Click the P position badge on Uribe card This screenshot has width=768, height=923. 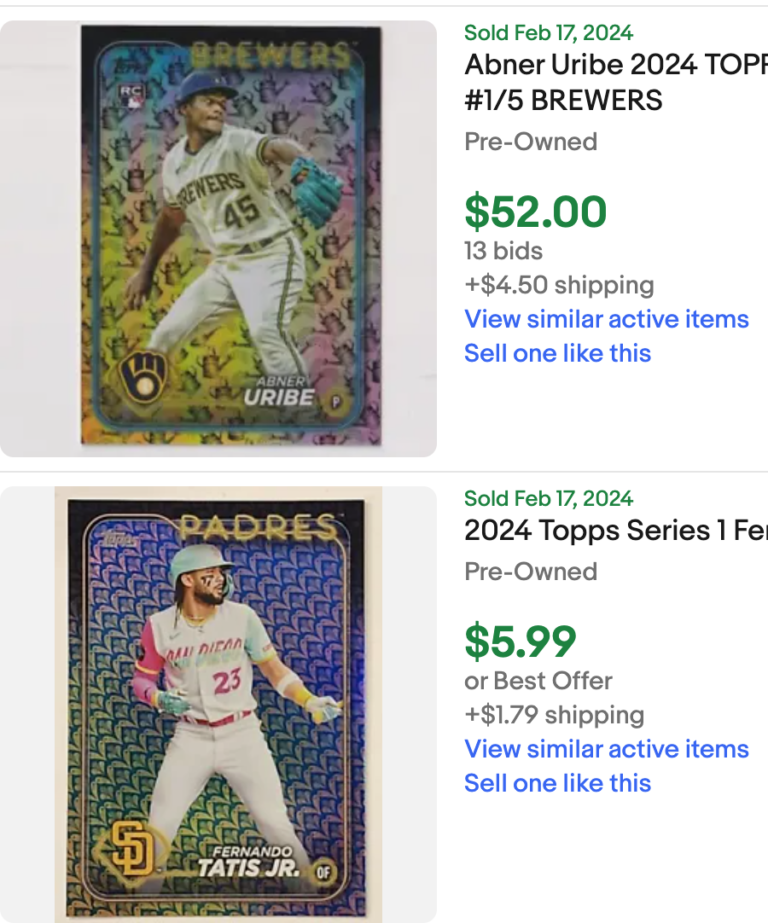[336, 402]
